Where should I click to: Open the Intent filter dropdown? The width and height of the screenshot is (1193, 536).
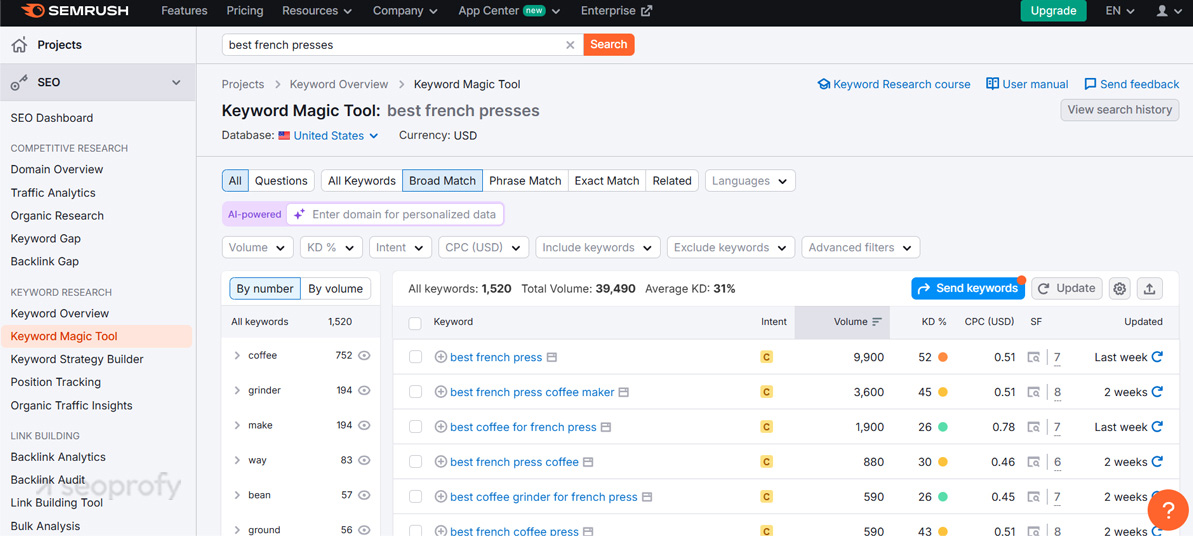click(400, 247)
